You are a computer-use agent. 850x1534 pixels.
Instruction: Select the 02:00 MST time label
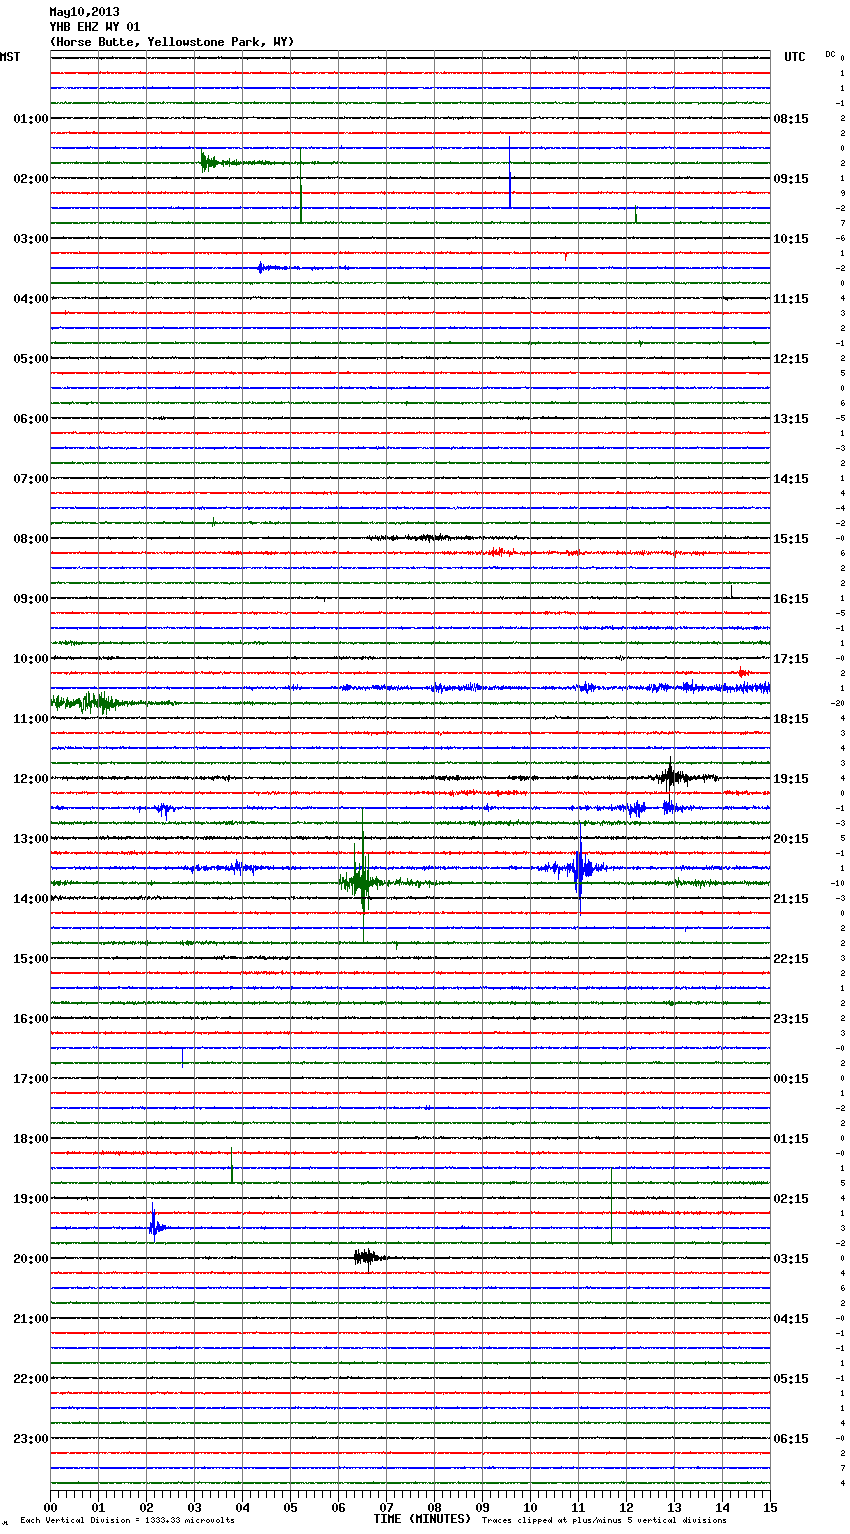click(31, 179)
